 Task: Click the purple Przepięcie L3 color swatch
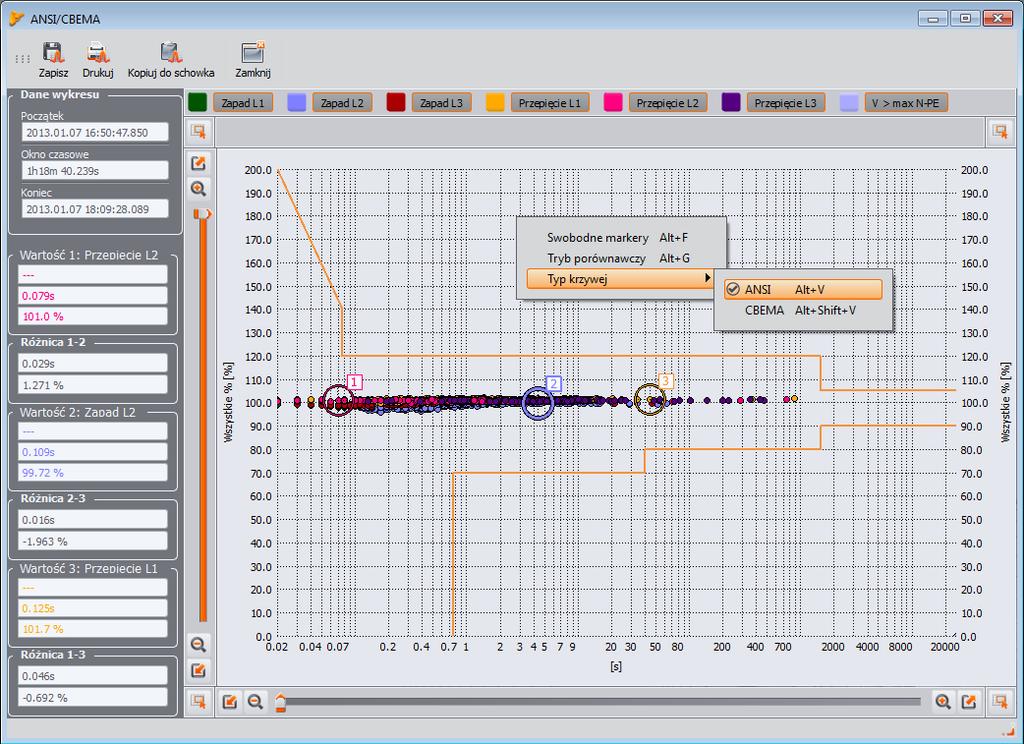click(731, 103)
